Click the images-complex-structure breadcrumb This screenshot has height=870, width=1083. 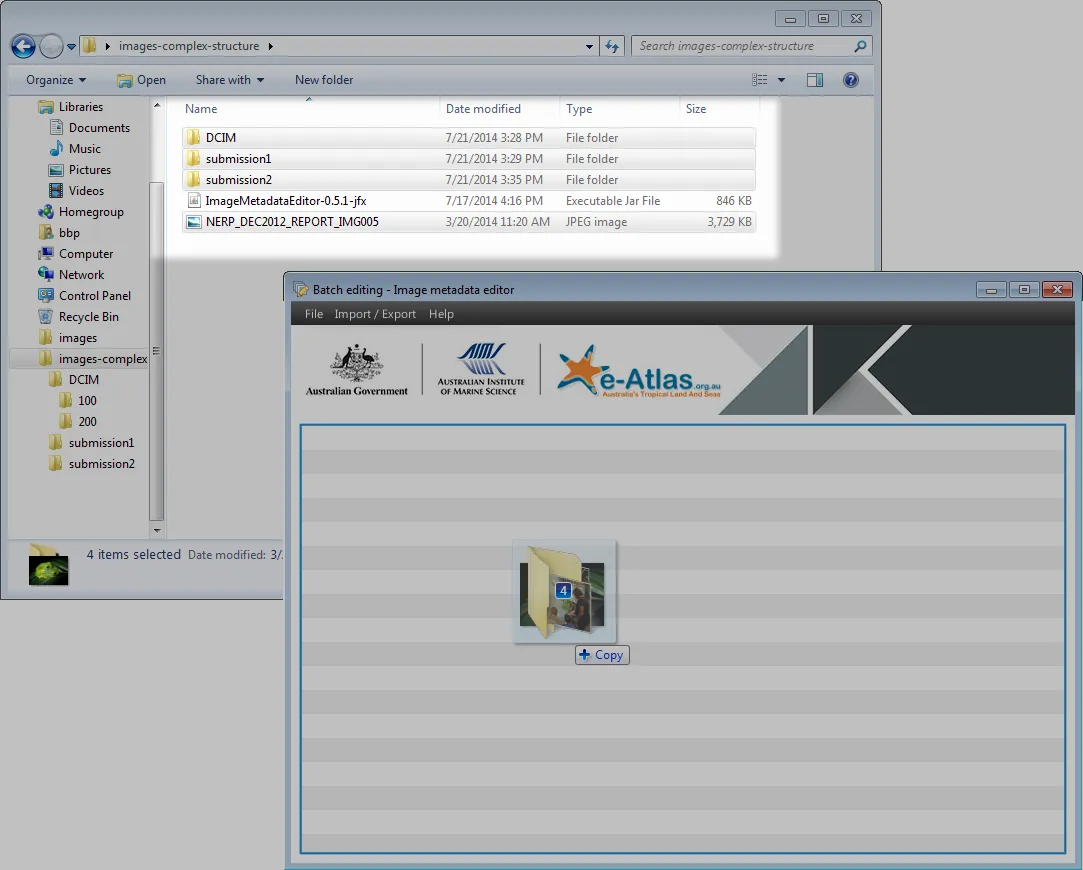tap(189, 46)
